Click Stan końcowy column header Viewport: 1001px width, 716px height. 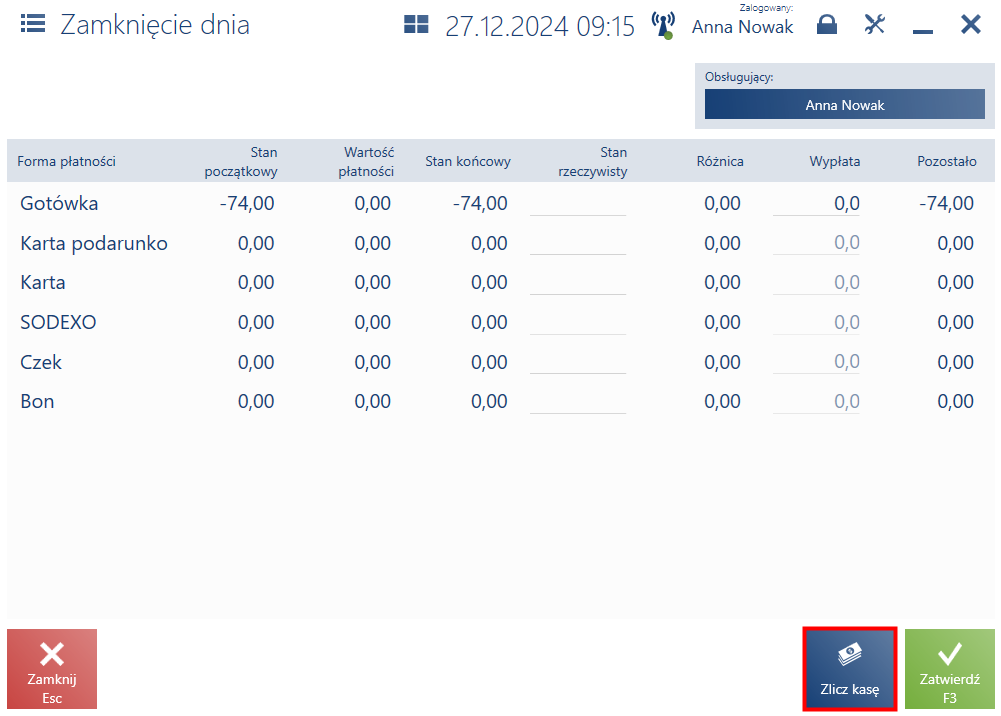pos(468,161)
